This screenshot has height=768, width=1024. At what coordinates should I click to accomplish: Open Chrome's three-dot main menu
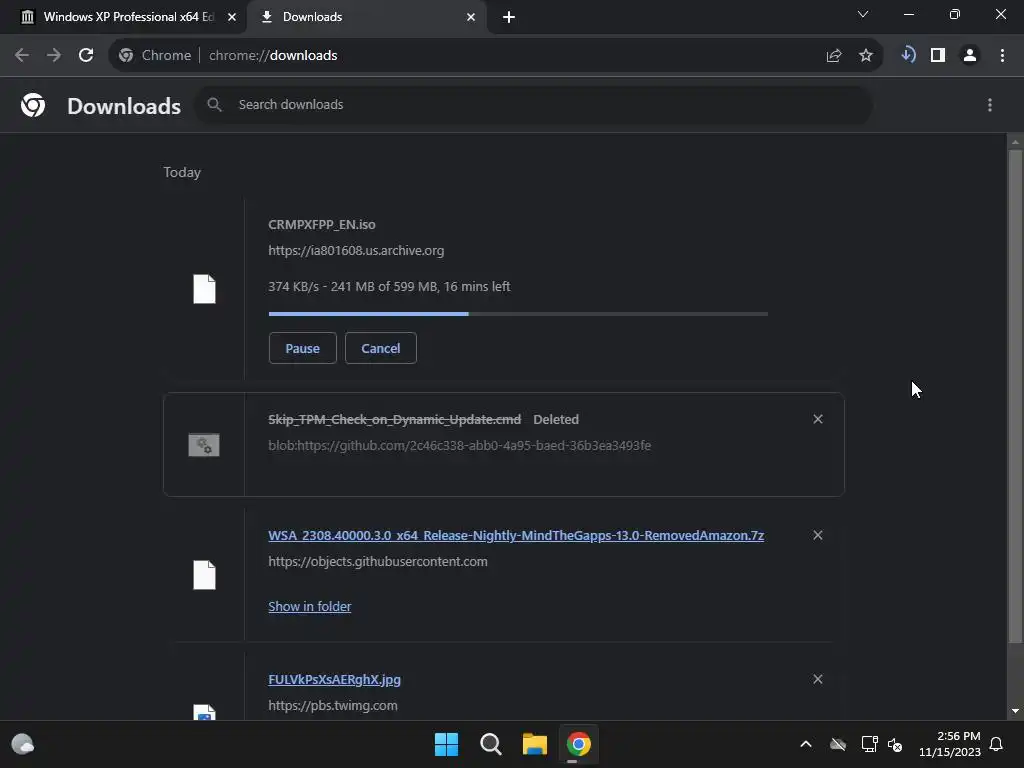coord(1002,56)
